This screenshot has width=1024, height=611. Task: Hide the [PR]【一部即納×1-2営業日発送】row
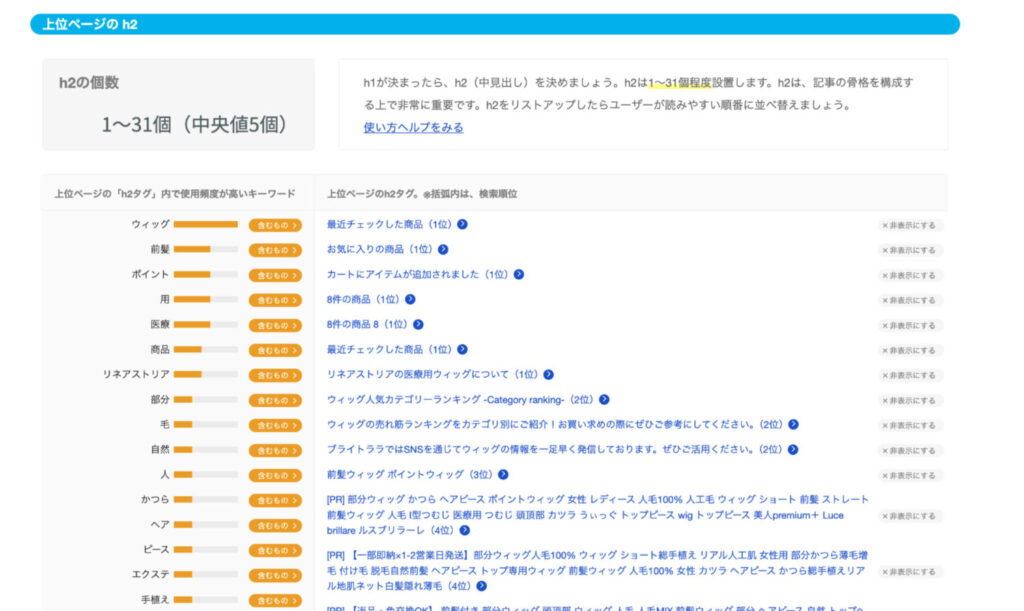pyautogui.click(x=909, y=572)
